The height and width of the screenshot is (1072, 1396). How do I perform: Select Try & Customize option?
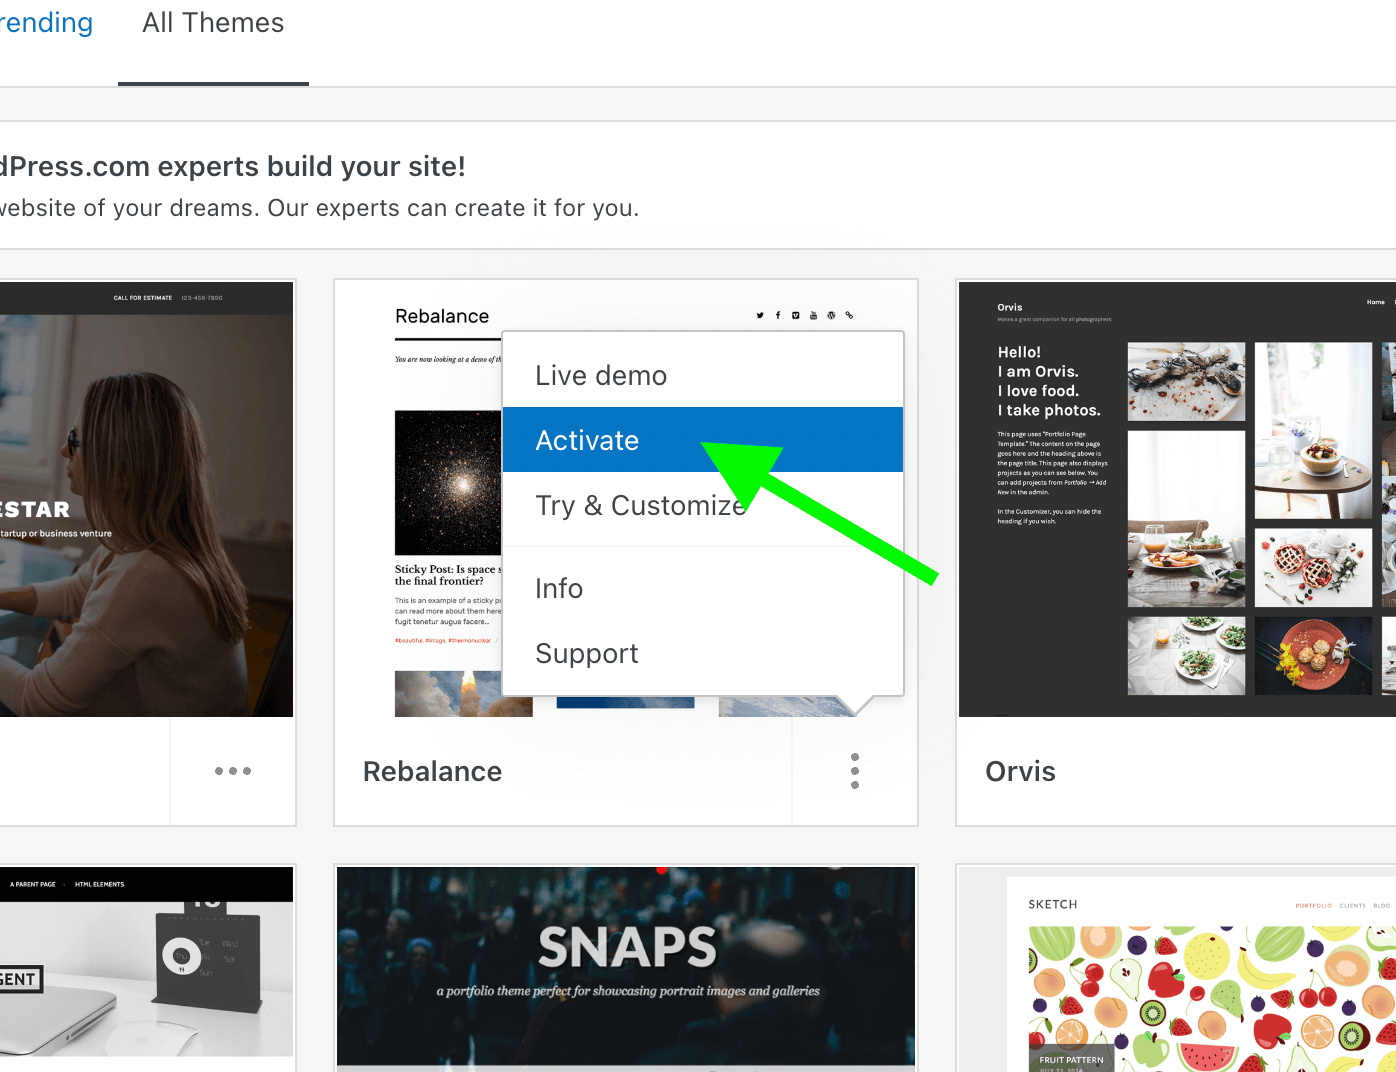coord(640,506)
